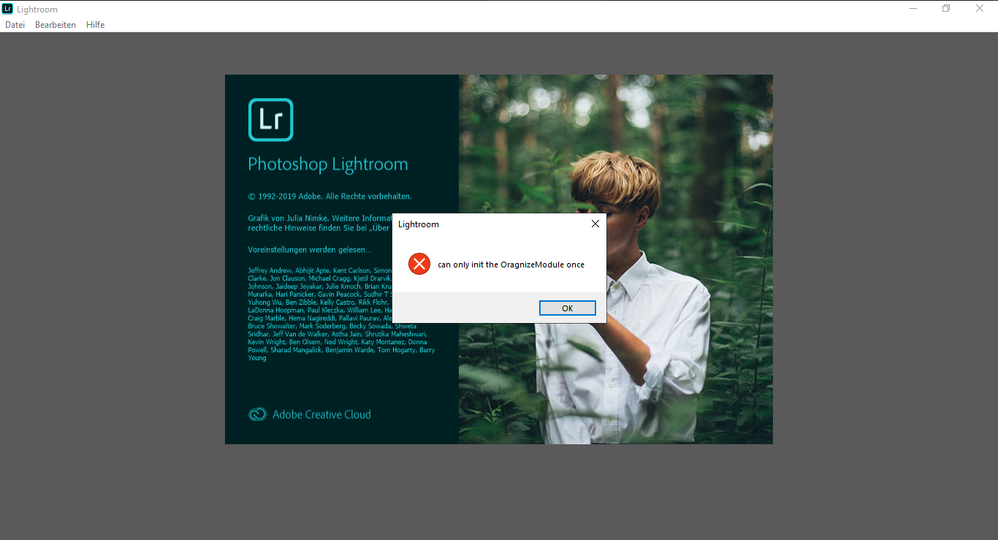Click the red error icon in the dialog
This screenshot has width=998, height=540.
pos(419,264)
